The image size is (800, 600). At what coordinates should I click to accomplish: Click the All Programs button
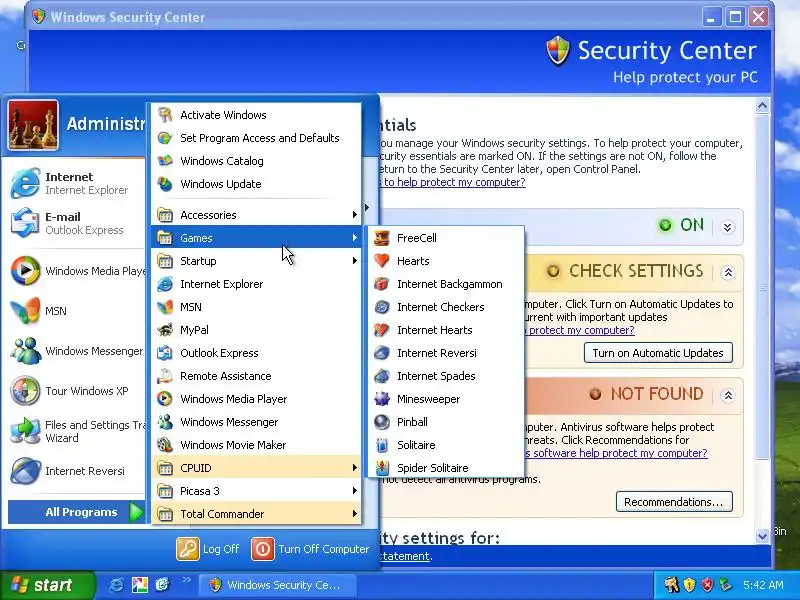click(77, 512)
